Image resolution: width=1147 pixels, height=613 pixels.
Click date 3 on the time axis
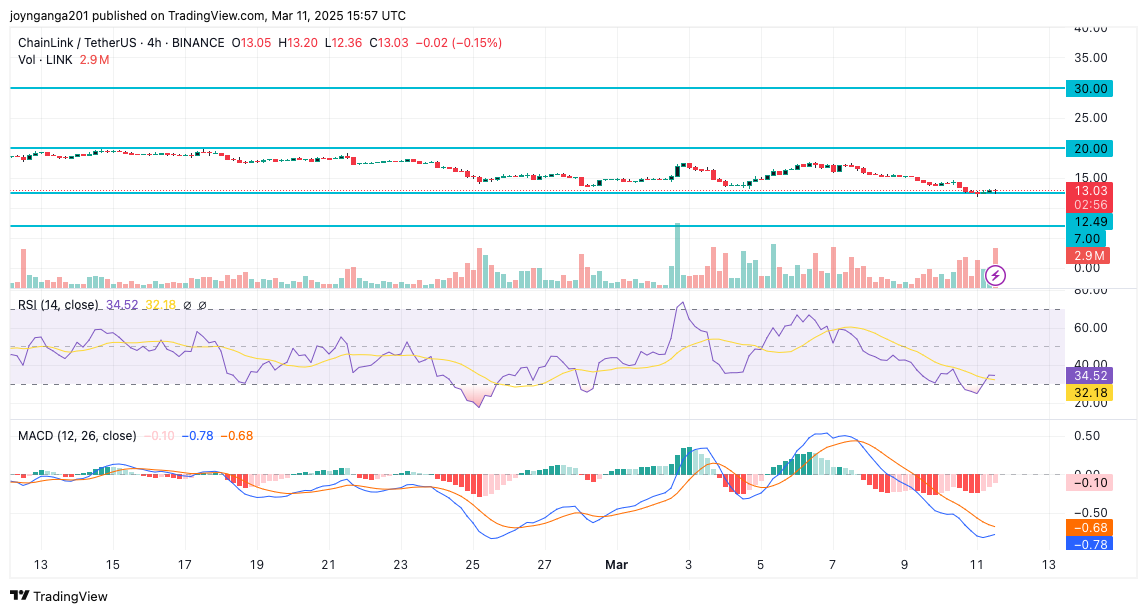[688, 565]
